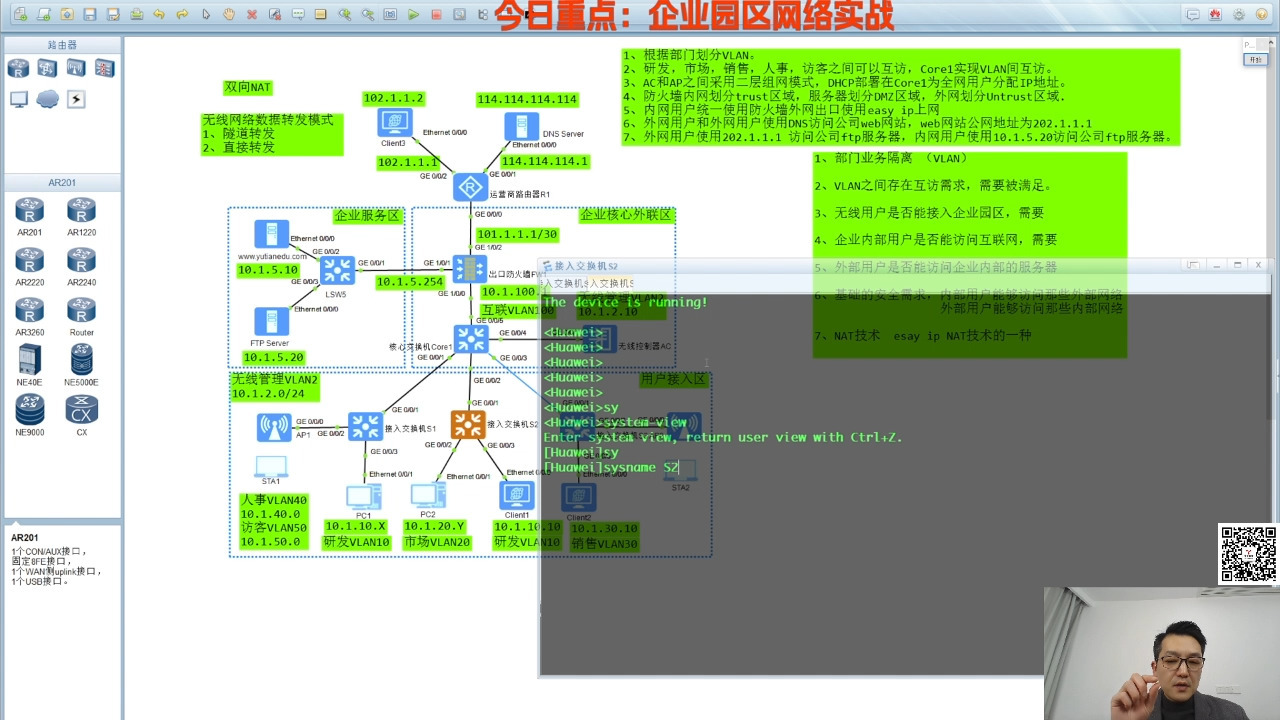Open the forum message icon

click(x=1192, y=14)
